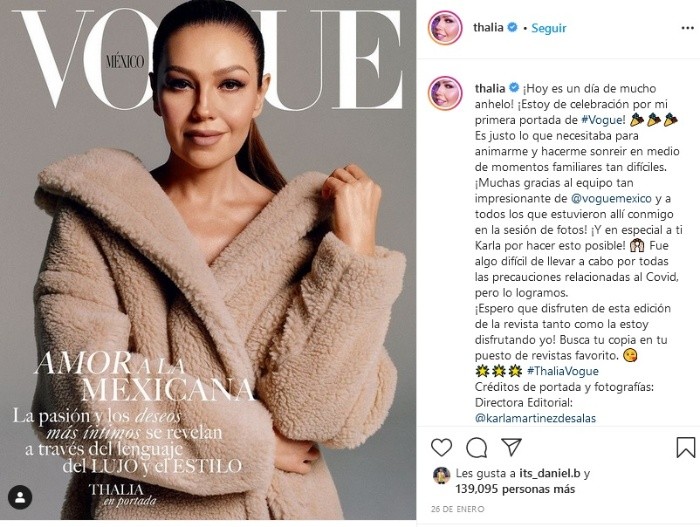The width and height of the screenshot is (700, 527).
Task: View the 139,095 personas más likes list
Action: pyautogui.click(x=515, y=489)
